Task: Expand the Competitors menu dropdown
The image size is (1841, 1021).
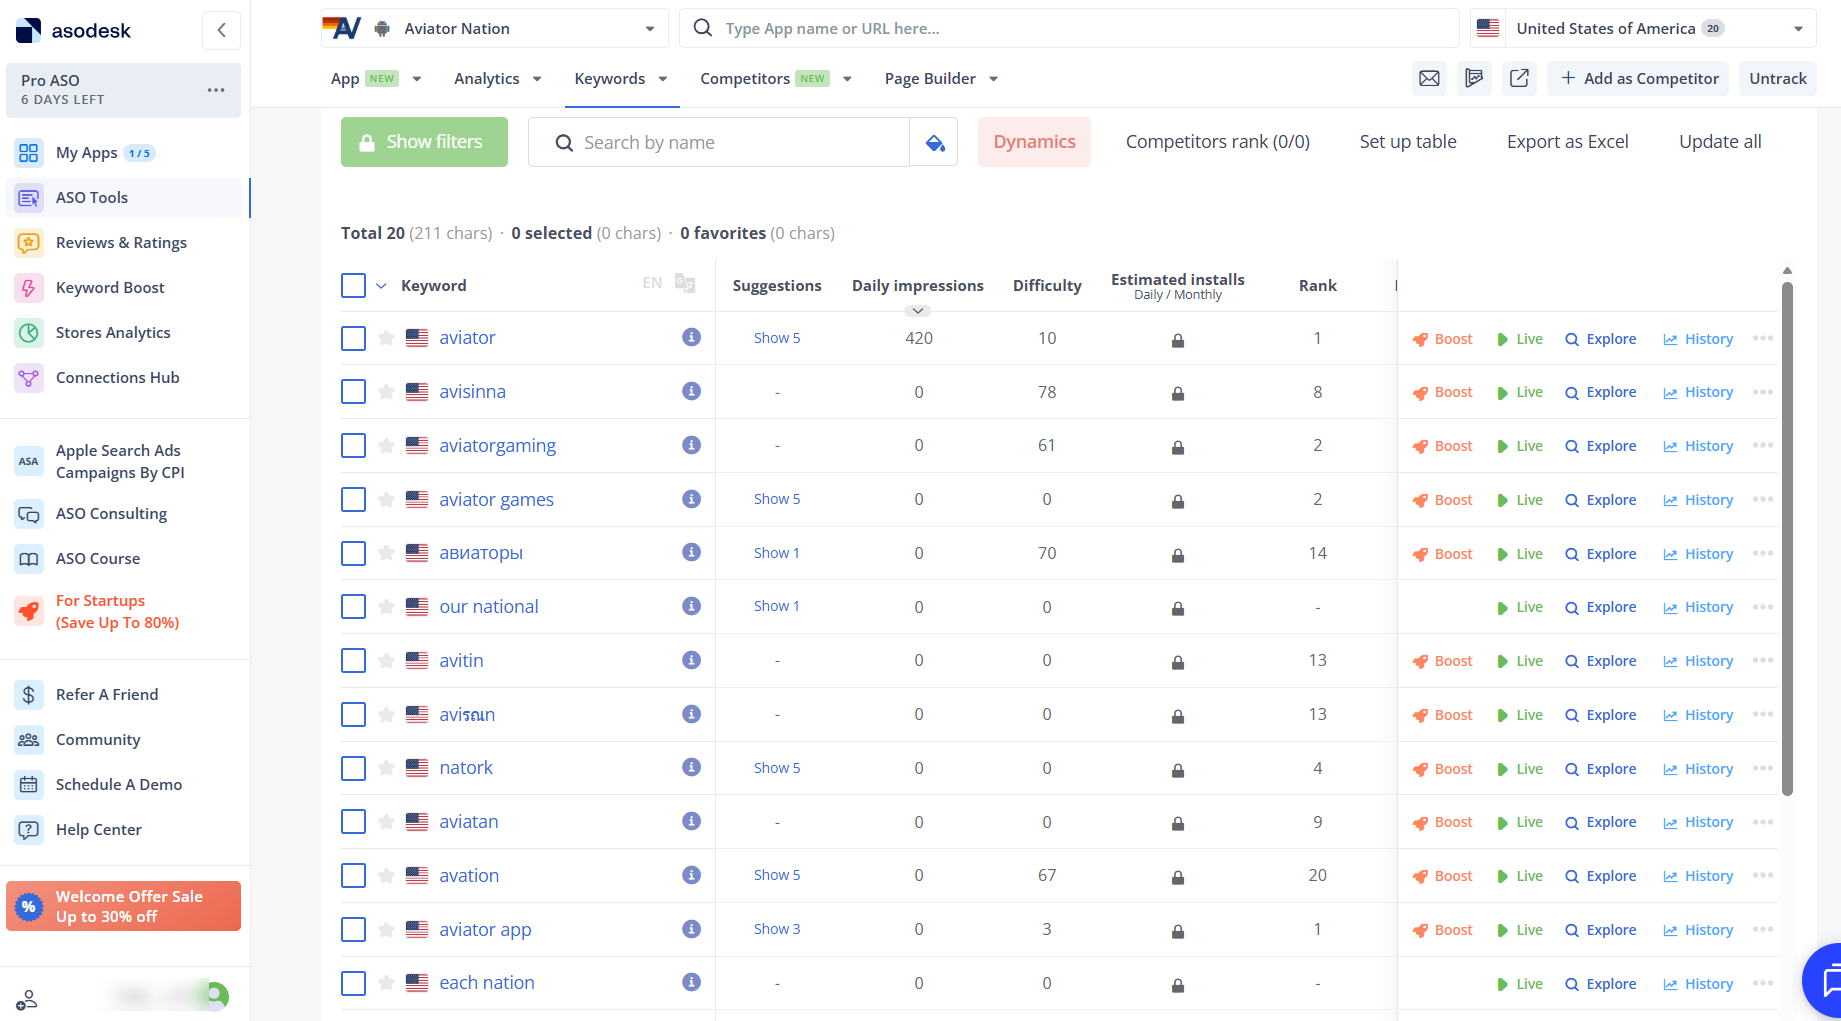Action: pos(776,79)
